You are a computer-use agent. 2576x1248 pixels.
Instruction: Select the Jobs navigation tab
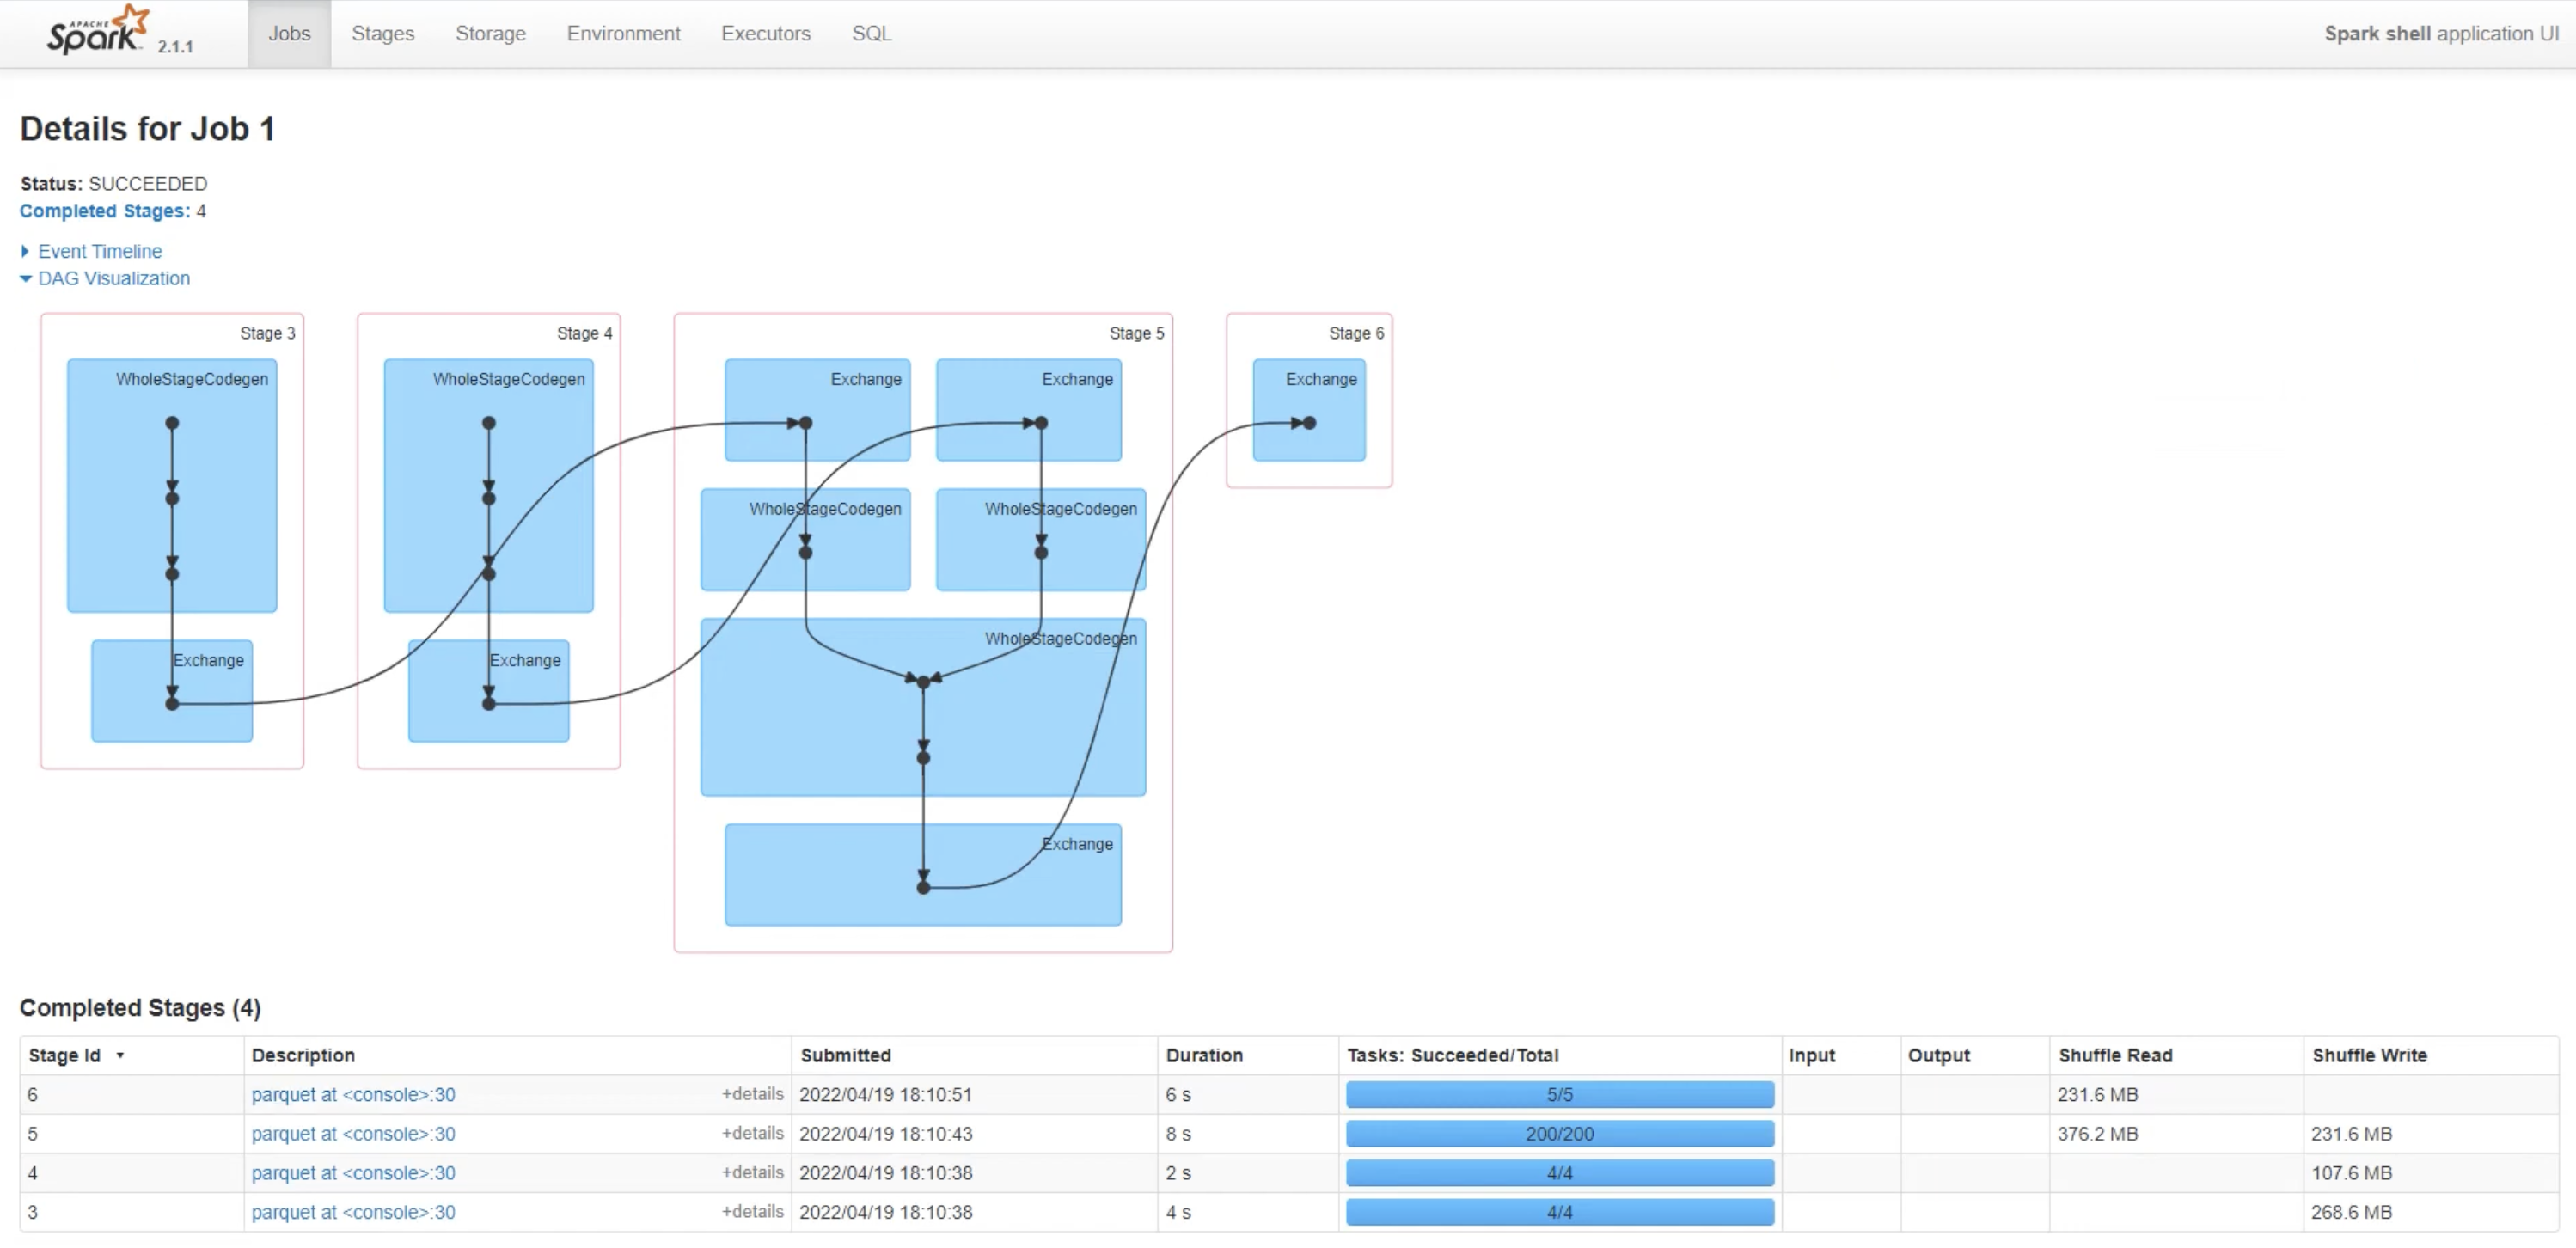tap(289, 33)
